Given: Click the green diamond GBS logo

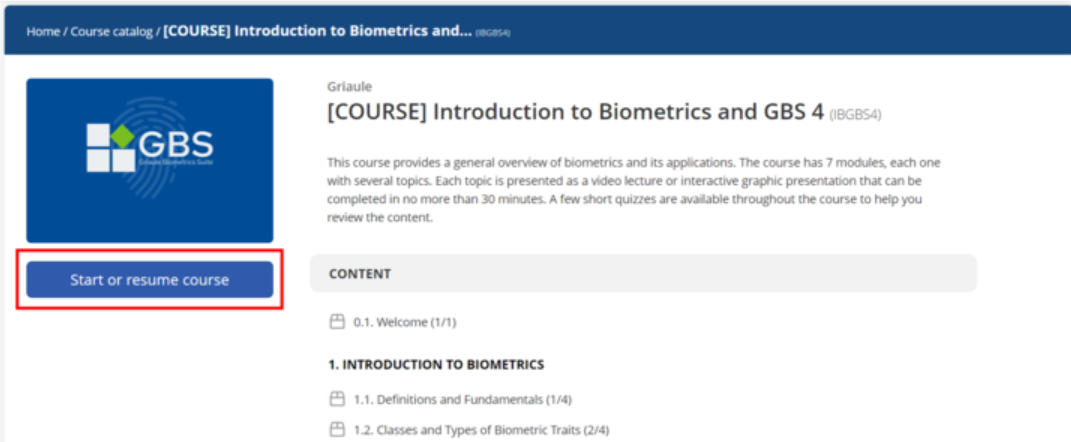Looking at the screenshot, I should coord(122,136).
